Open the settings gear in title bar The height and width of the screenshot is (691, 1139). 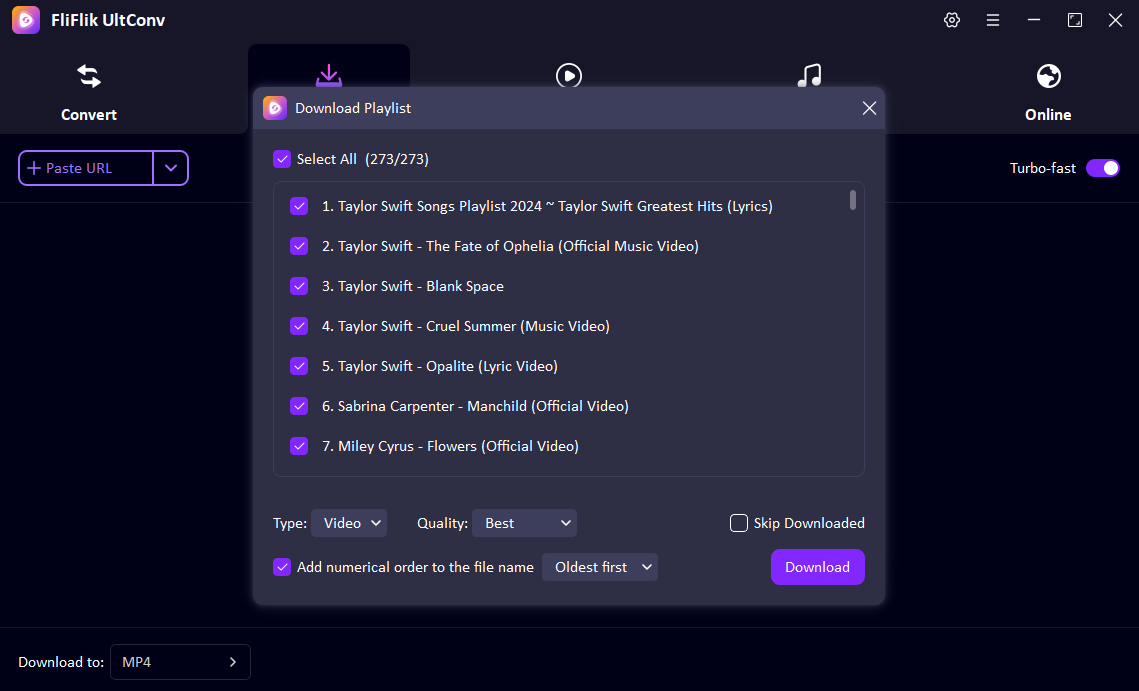(x=952, y=20)
